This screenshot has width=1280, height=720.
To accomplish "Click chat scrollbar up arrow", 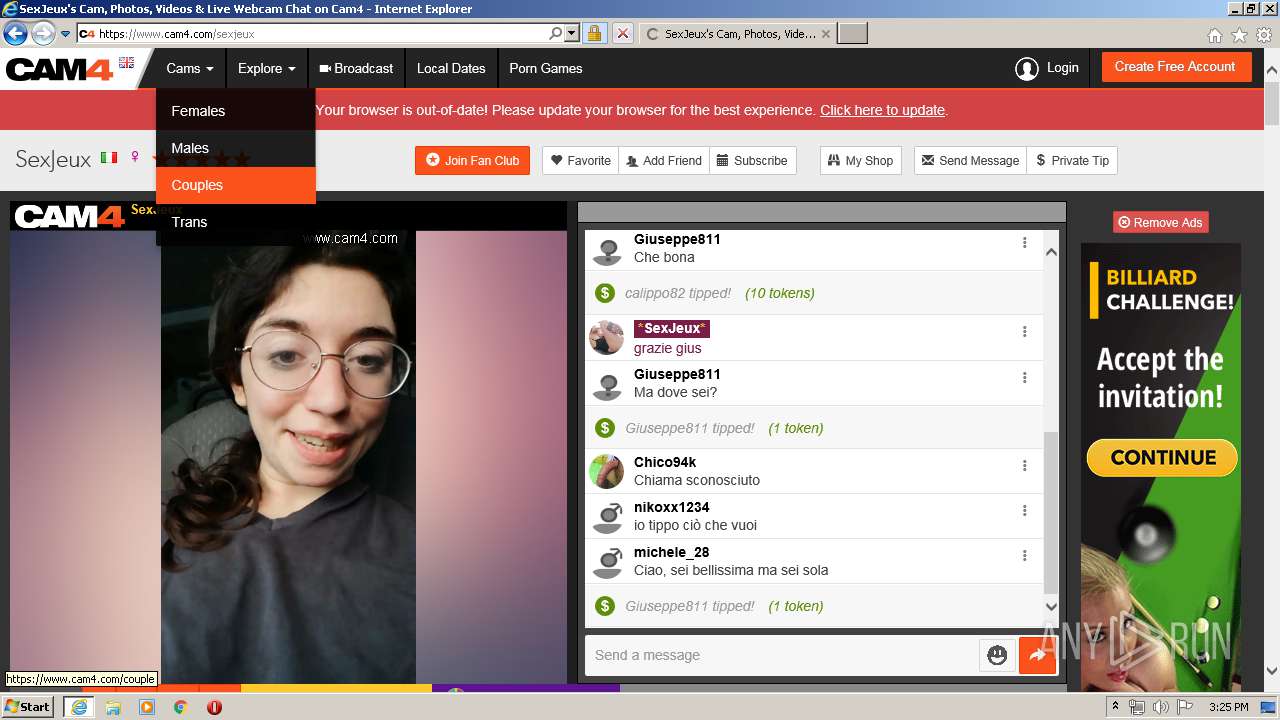I will (1051, 252).
